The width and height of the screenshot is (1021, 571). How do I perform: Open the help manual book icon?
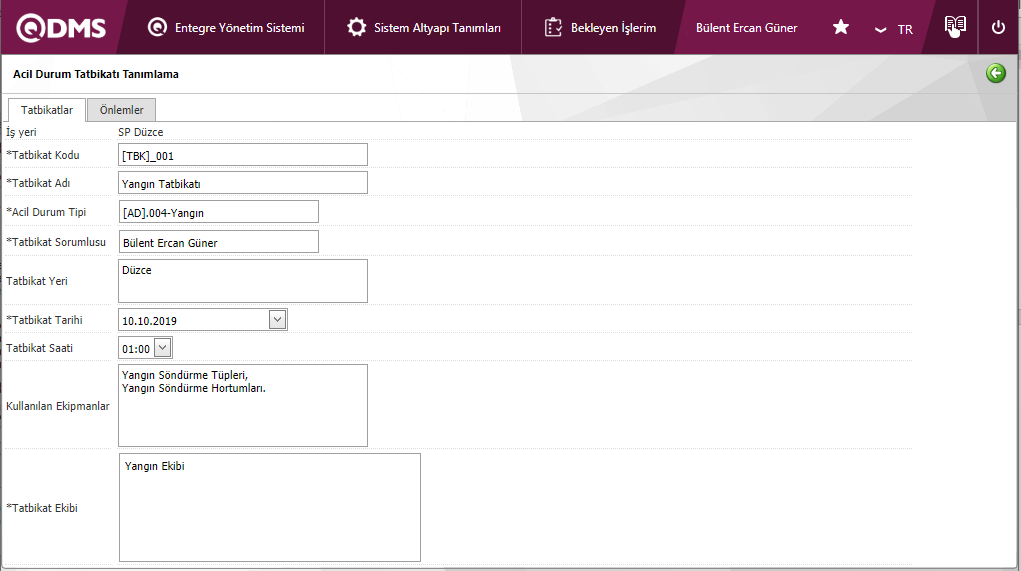(x=955, y=27)
